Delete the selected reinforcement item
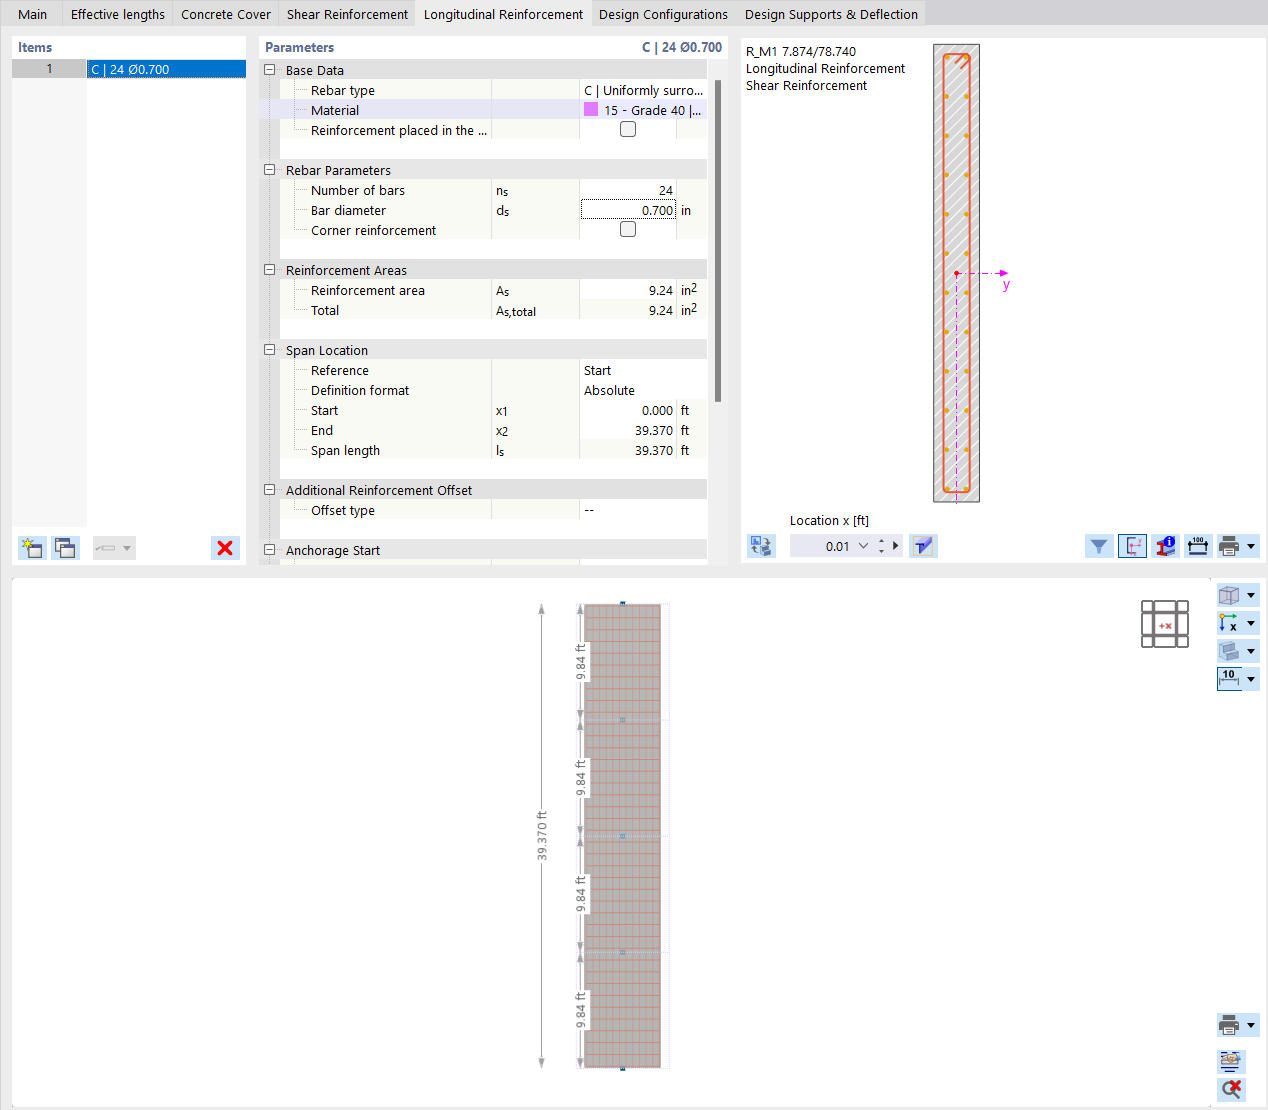This screenshot has width=1268, height=1110. click(x=224, y=547)
